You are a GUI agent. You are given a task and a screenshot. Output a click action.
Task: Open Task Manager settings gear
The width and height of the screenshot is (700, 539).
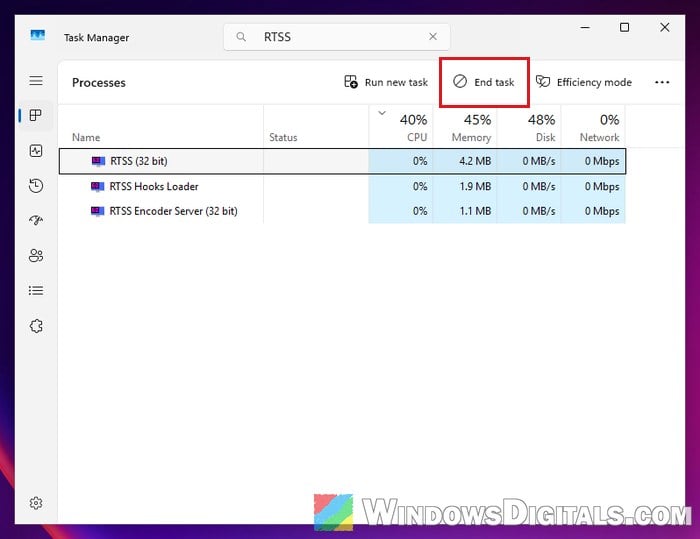(36, 503)
